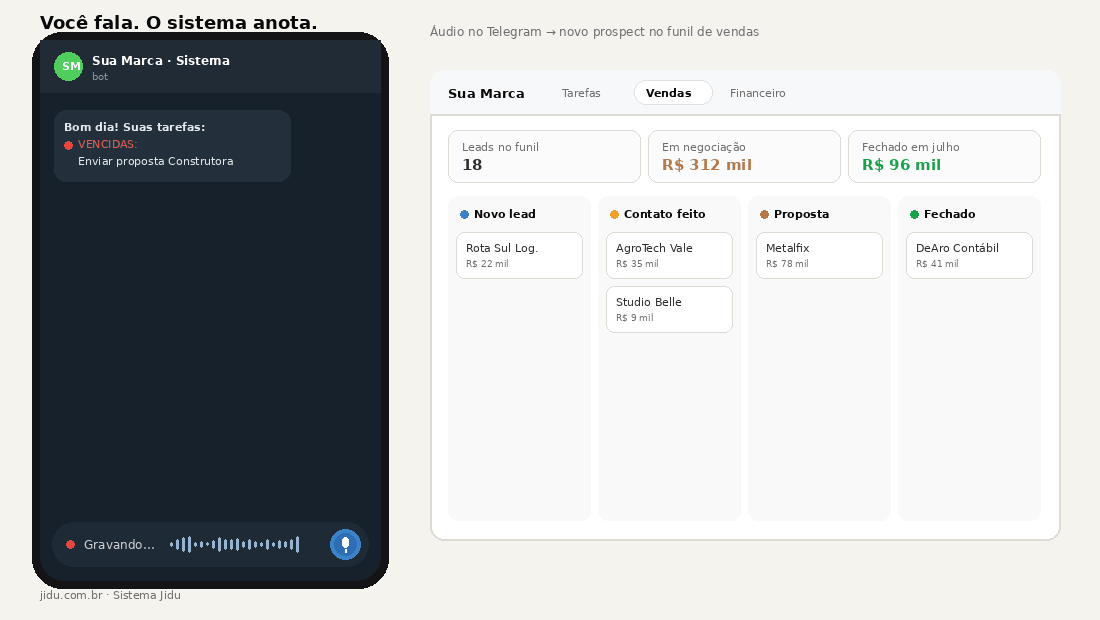Click the R$ 35 mil amount

click(x=637, y=264)
